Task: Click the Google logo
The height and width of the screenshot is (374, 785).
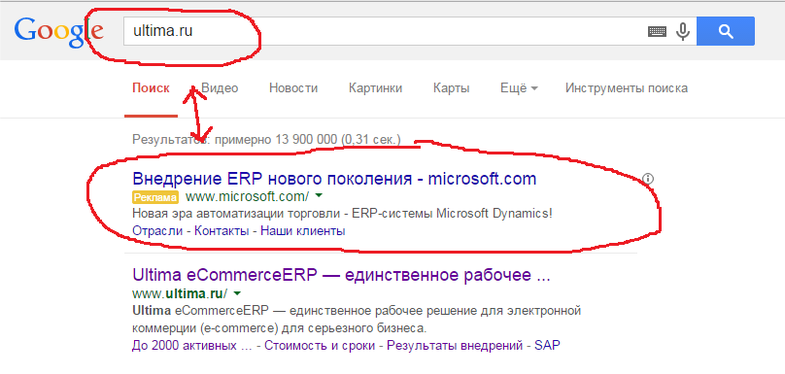Action: 59,32
